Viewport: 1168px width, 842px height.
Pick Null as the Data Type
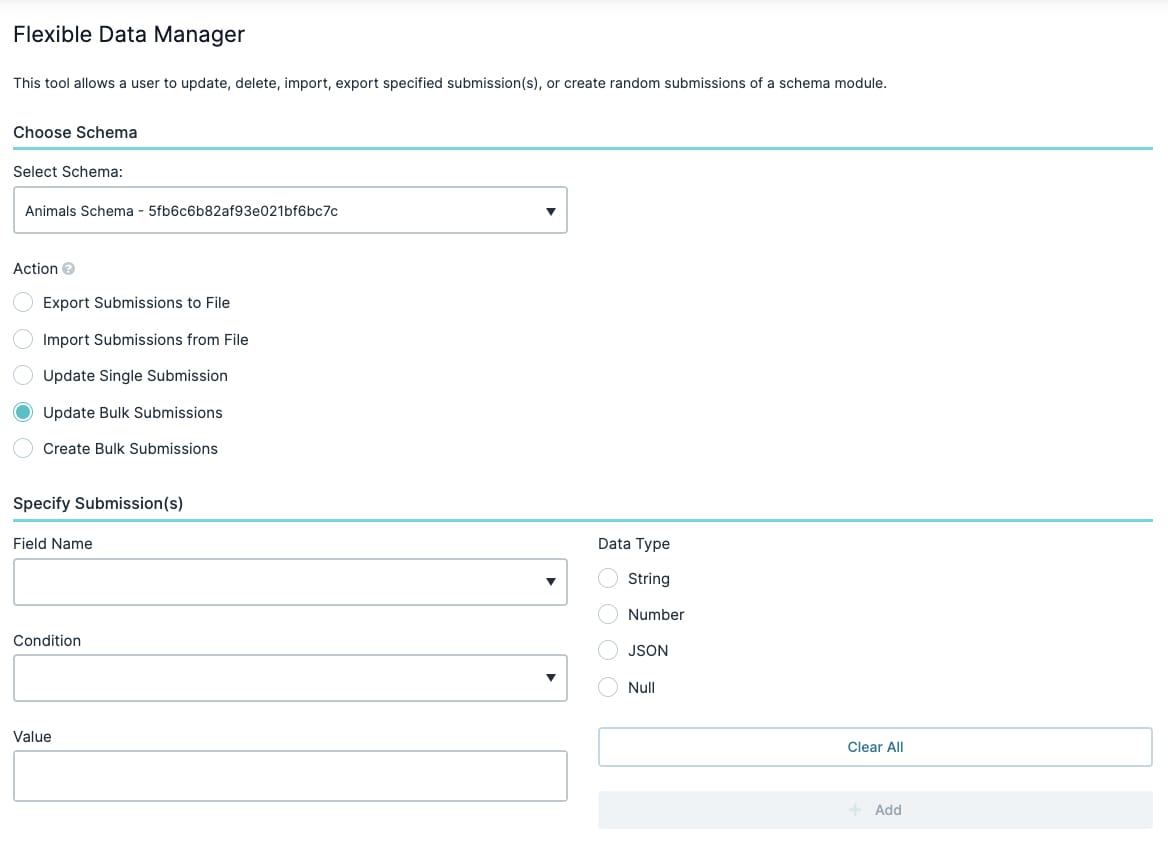[608, 688]
